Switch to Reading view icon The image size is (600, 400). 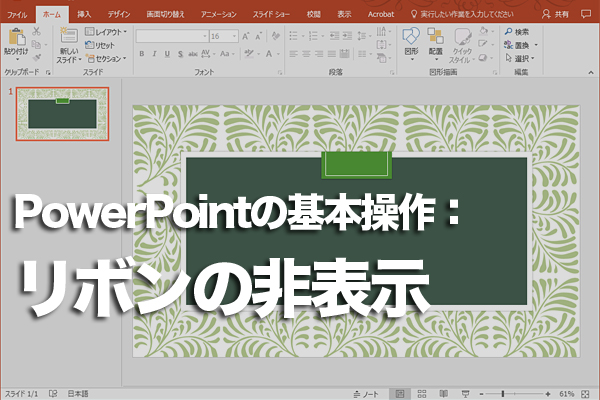(x=443, y=394)
